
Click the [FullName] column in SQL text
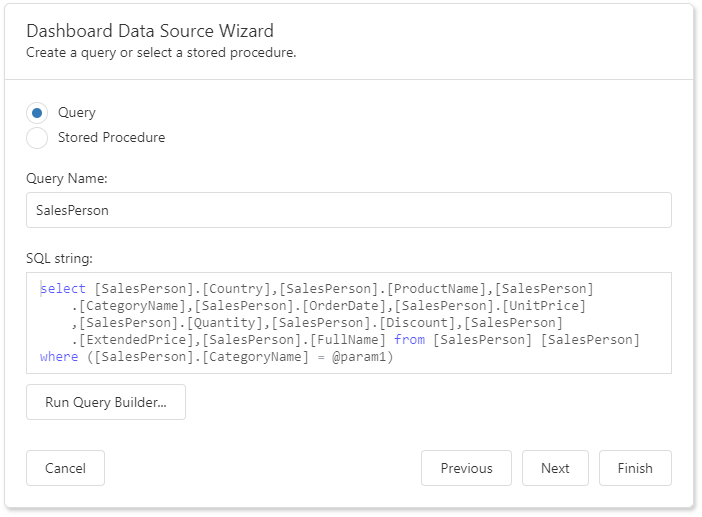click(349, 340)
